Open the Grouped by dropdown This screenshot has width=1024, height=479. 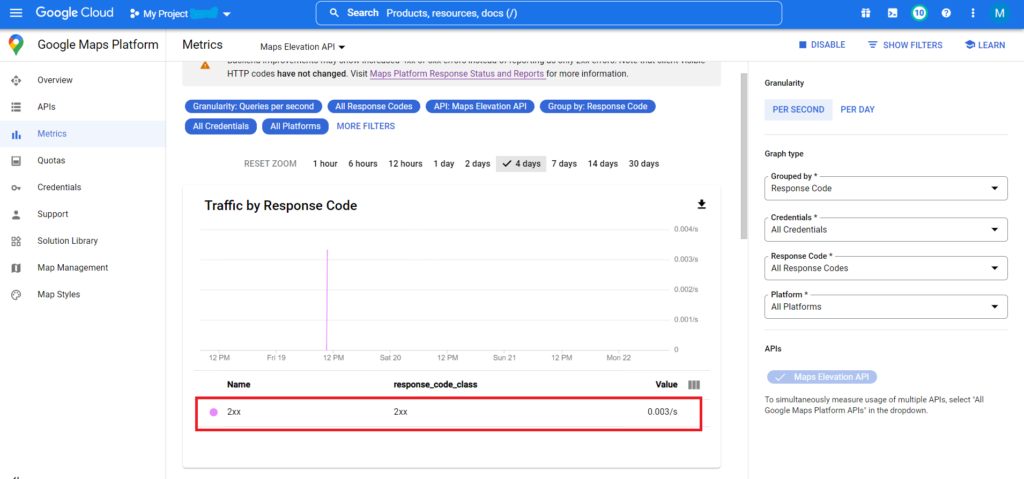click(886, 188)
